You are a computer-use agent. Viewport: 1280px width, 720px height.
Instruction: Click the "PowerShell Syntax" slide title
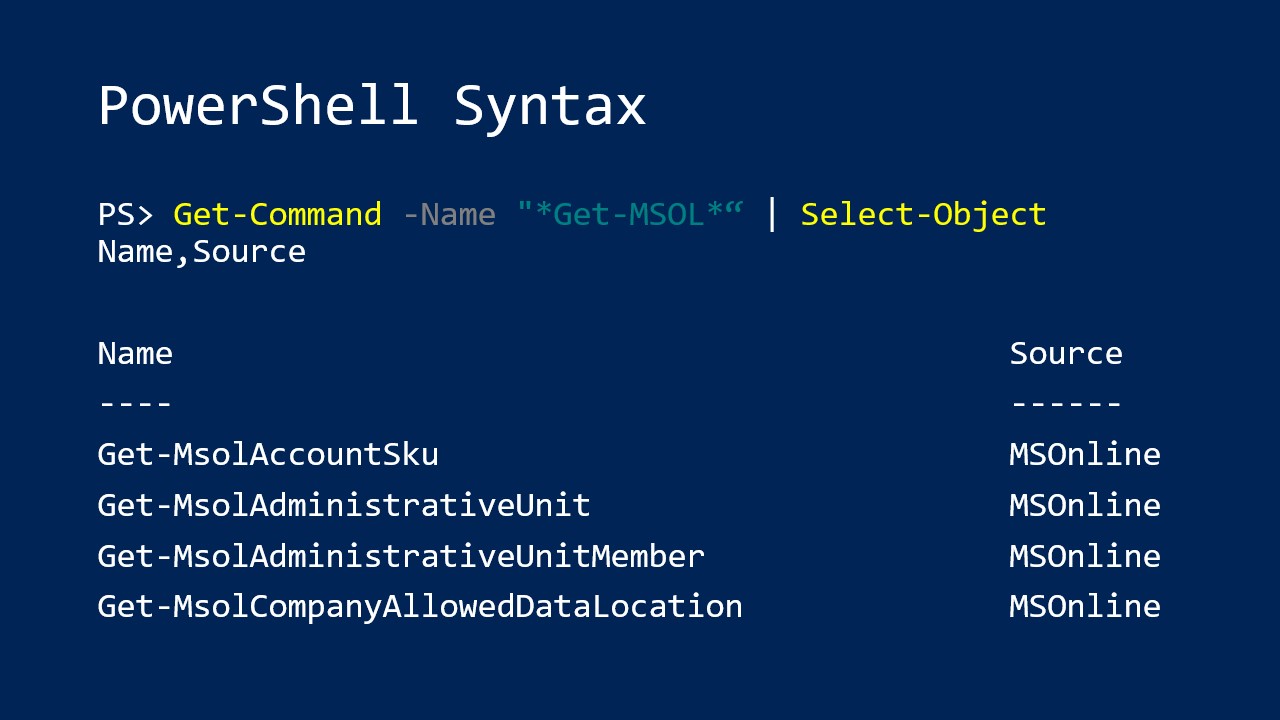[372, 106]
